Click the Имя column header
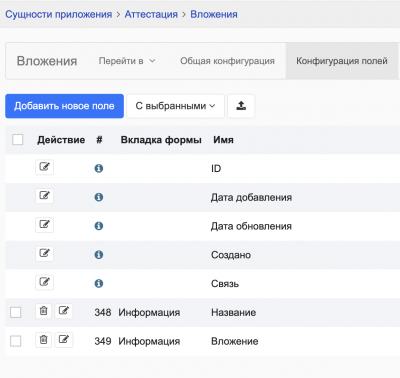The width and height of the screenshot is (400, 378). 223,140
